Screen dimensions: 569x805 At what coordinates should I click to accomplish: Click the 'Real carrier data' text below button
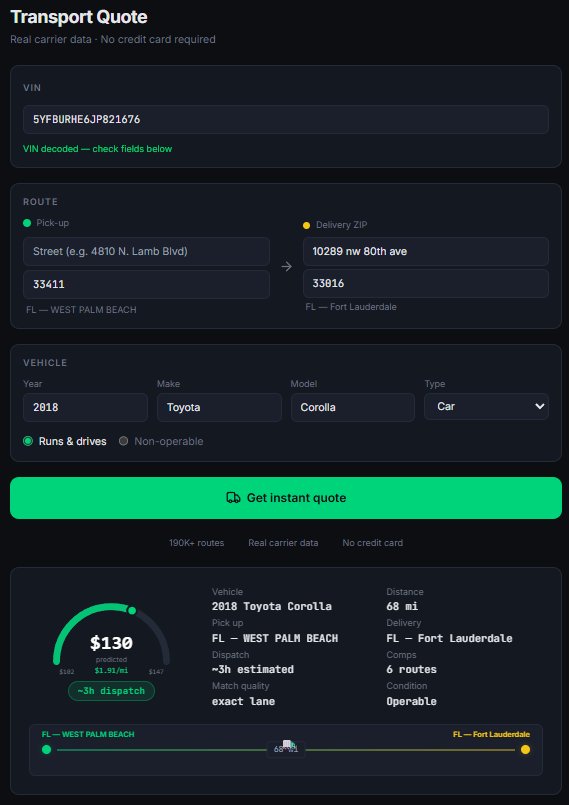point(283,543)
